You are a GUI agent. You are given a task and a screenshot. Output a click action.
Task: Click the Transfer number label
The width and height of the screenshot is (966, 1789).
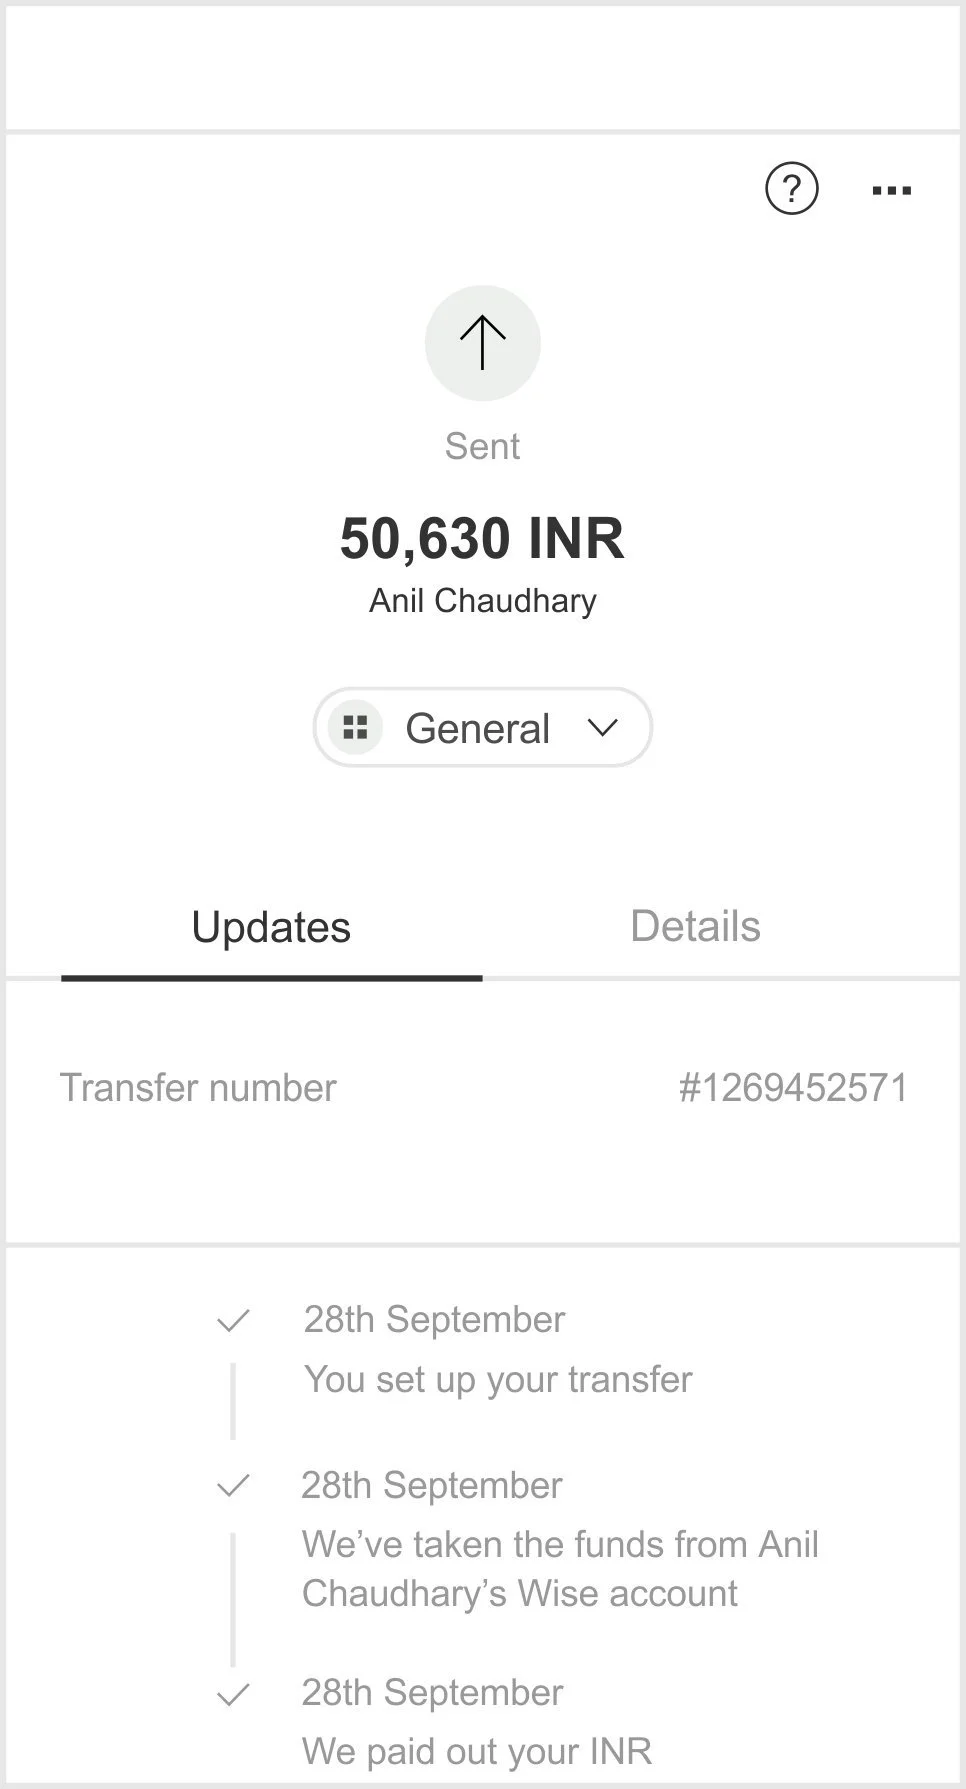[x=198, y=1088]
